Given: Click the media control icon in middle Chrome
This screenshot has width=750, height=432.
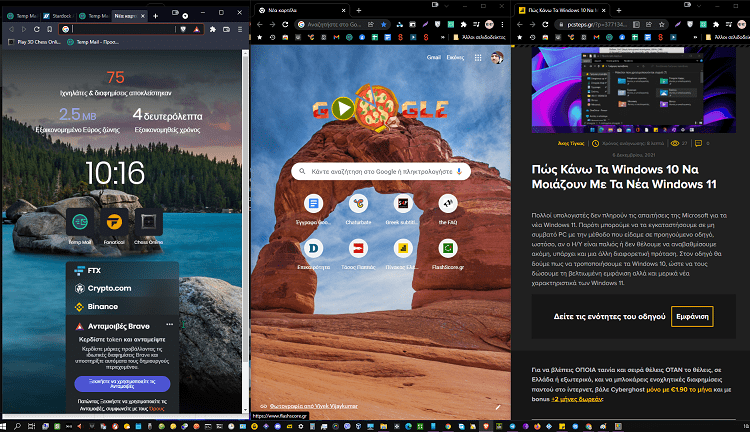Looking at the screenshot, I should click(x=476, y=24).
